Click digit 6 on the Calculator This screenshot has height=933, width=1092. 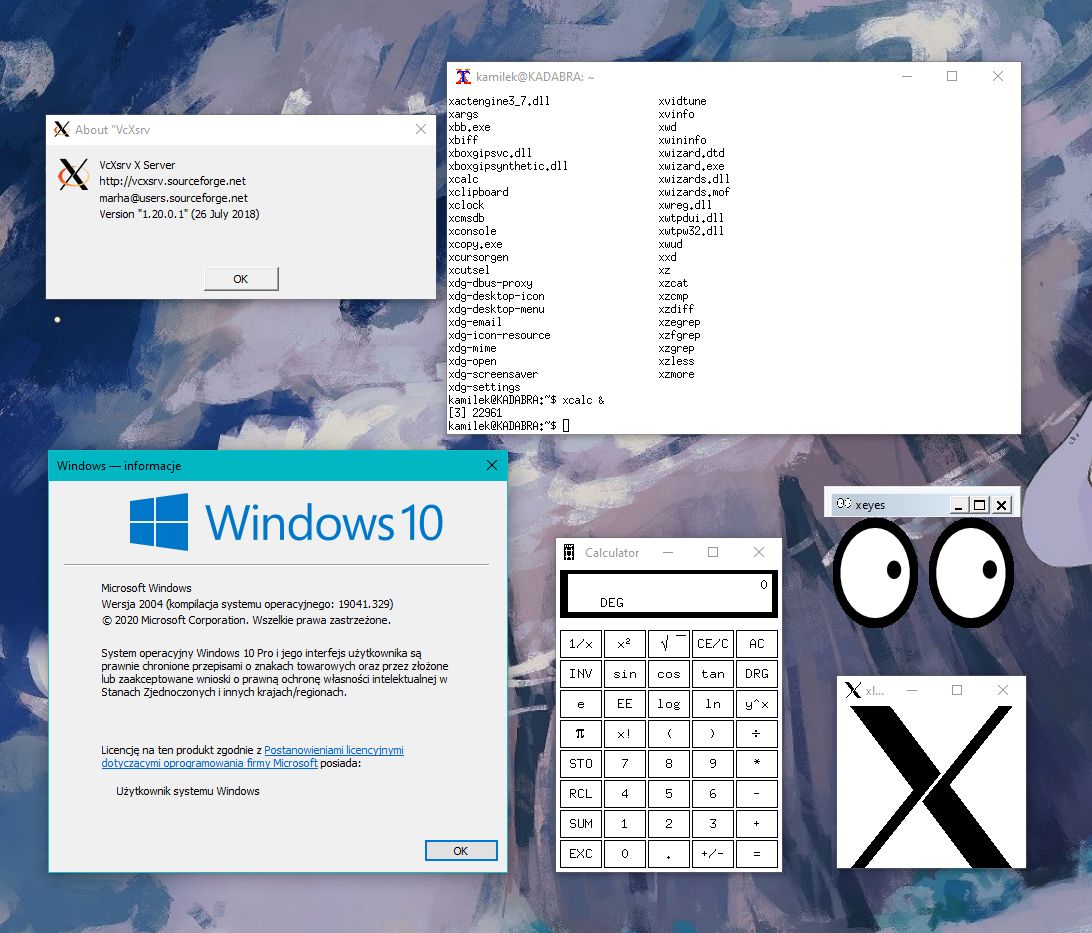[x=712, y=794]
